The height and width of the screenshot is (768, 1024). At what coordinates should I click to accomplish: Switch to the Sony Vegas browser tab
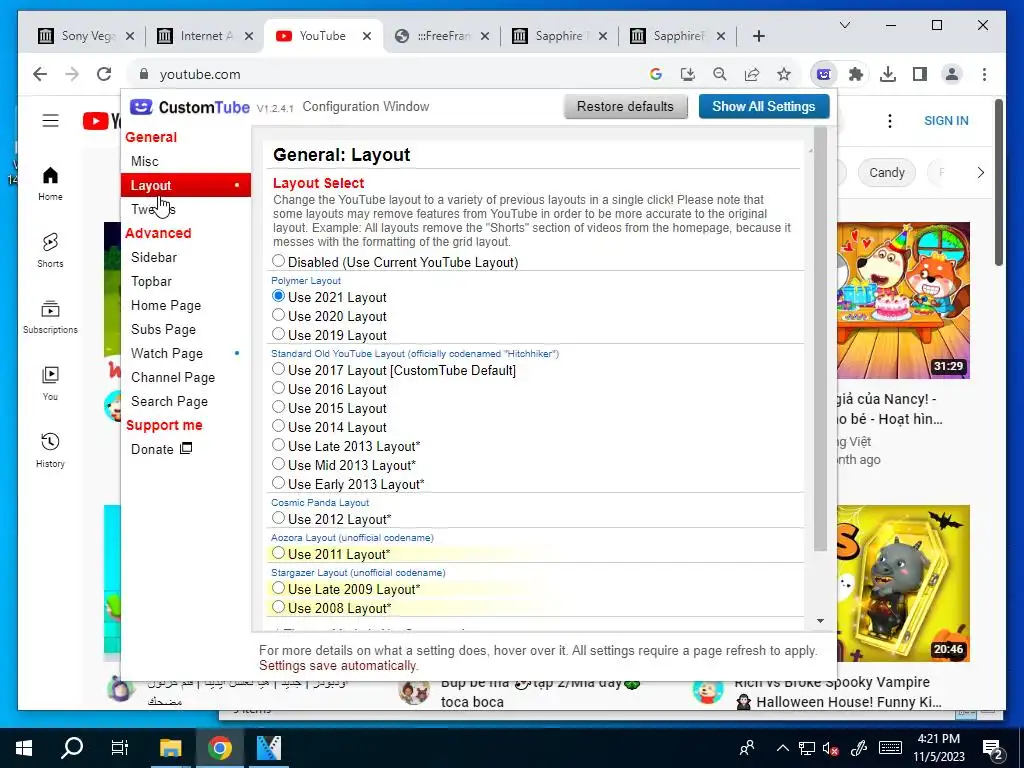(x=86, y=36)
